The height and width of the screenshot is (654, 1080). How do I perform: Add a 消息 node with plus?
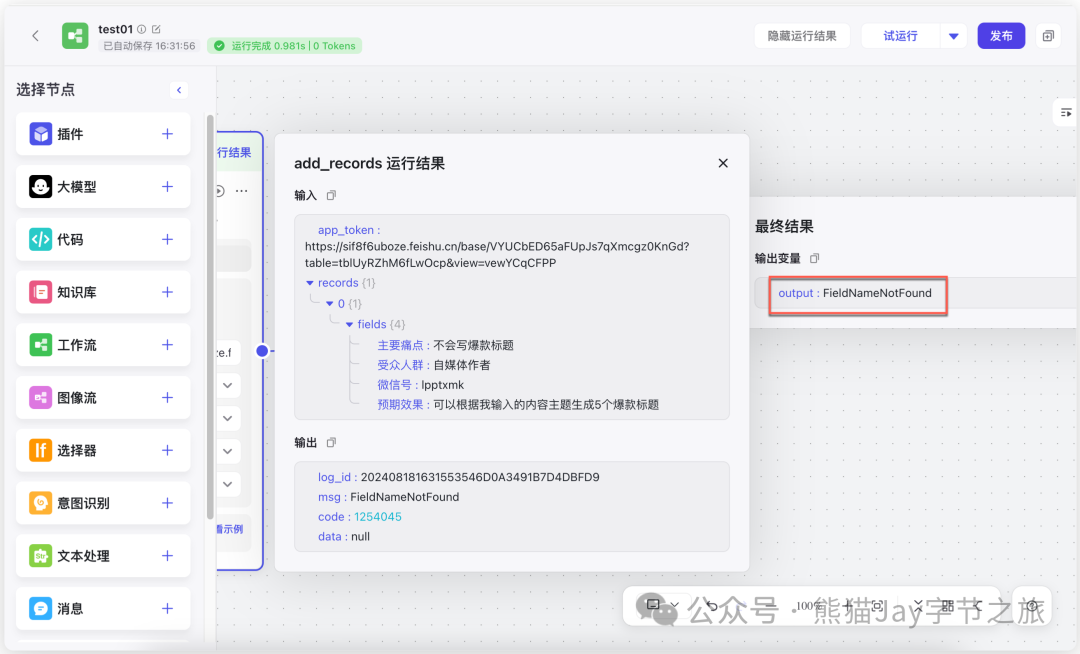tap(167, 609)
